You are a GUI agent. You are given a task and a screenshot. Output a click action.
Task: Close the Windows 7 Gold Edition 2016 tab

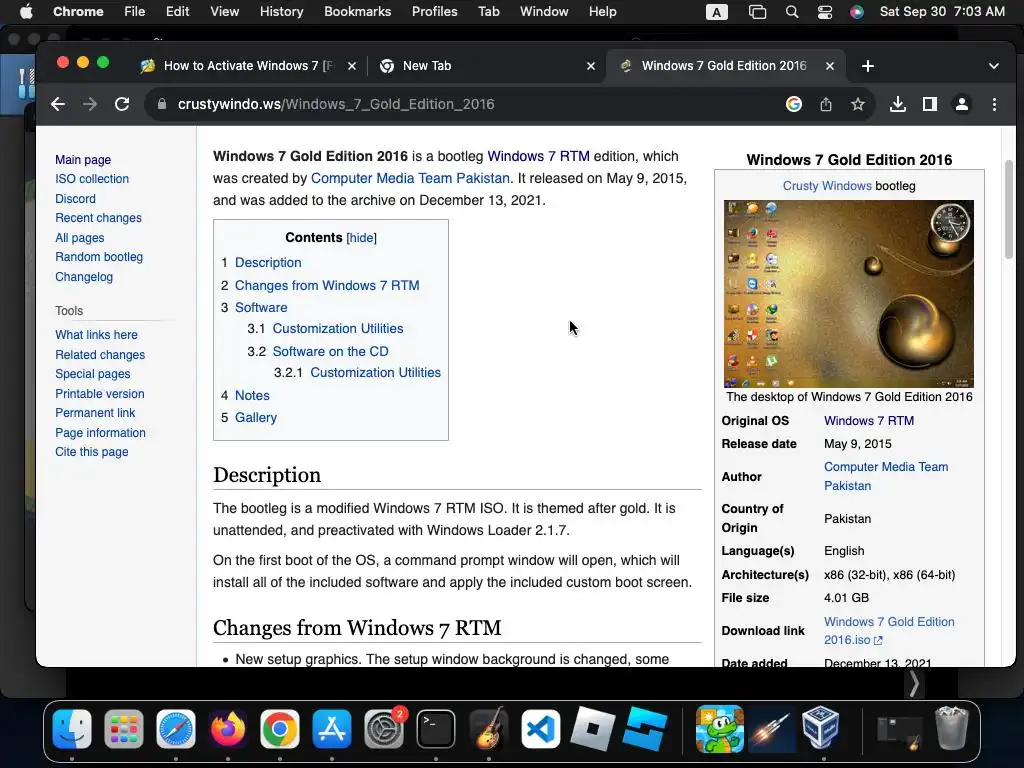tap(830, 66)
